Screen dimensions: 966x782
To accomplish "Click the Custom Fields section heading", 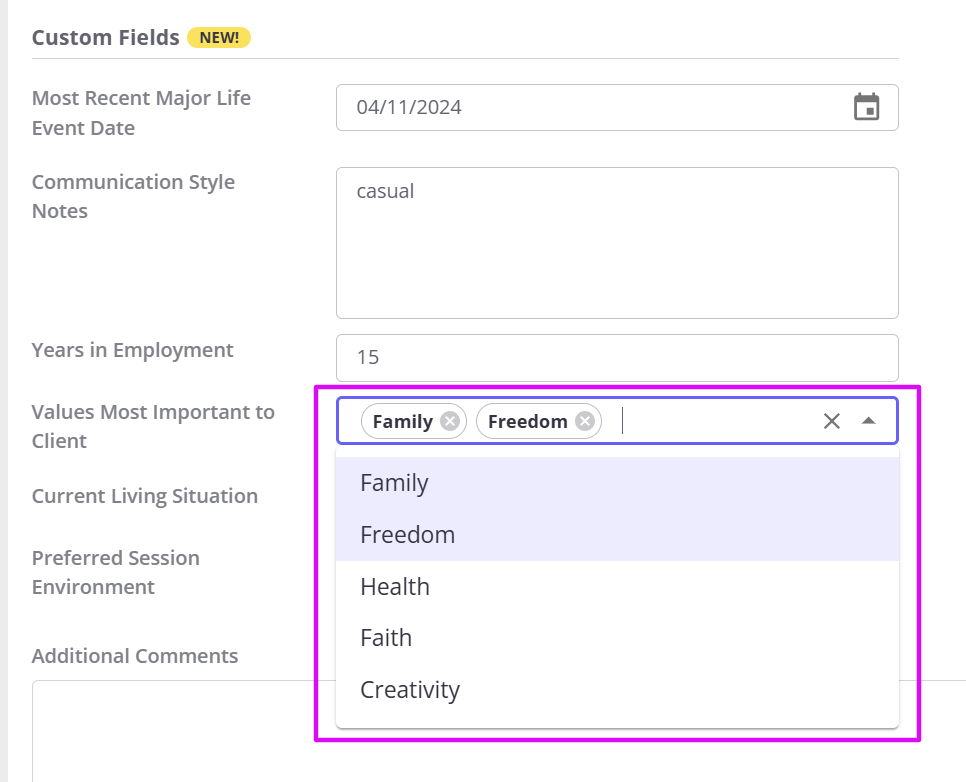I will 105,37.
